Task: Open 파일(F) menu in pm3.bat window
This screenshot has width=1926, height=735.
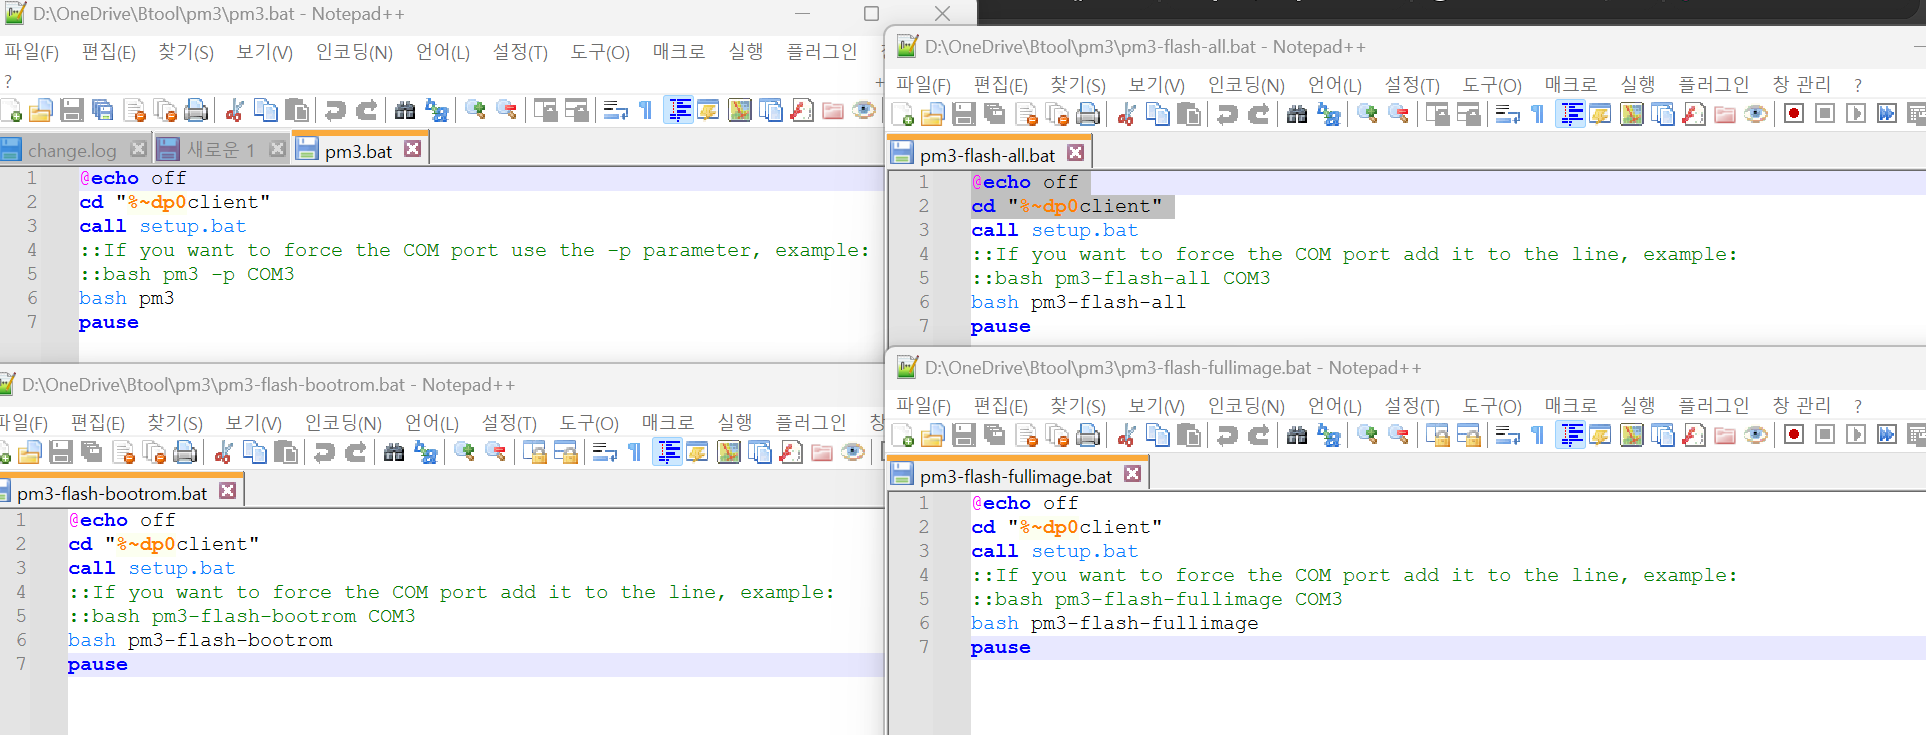Action: (x=32, y=52)
